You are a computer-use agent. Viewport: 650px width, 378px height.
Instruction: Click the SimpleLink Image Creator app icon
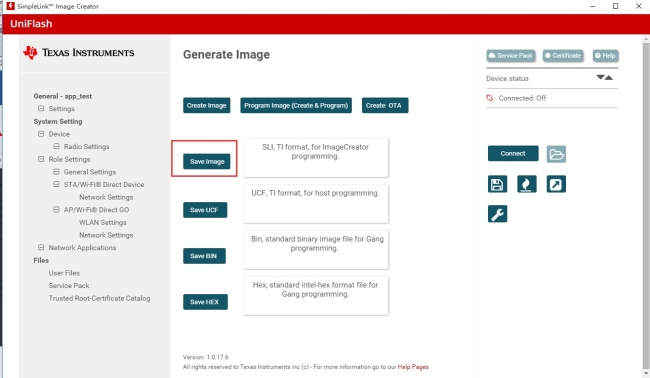(x=10, y=6)
